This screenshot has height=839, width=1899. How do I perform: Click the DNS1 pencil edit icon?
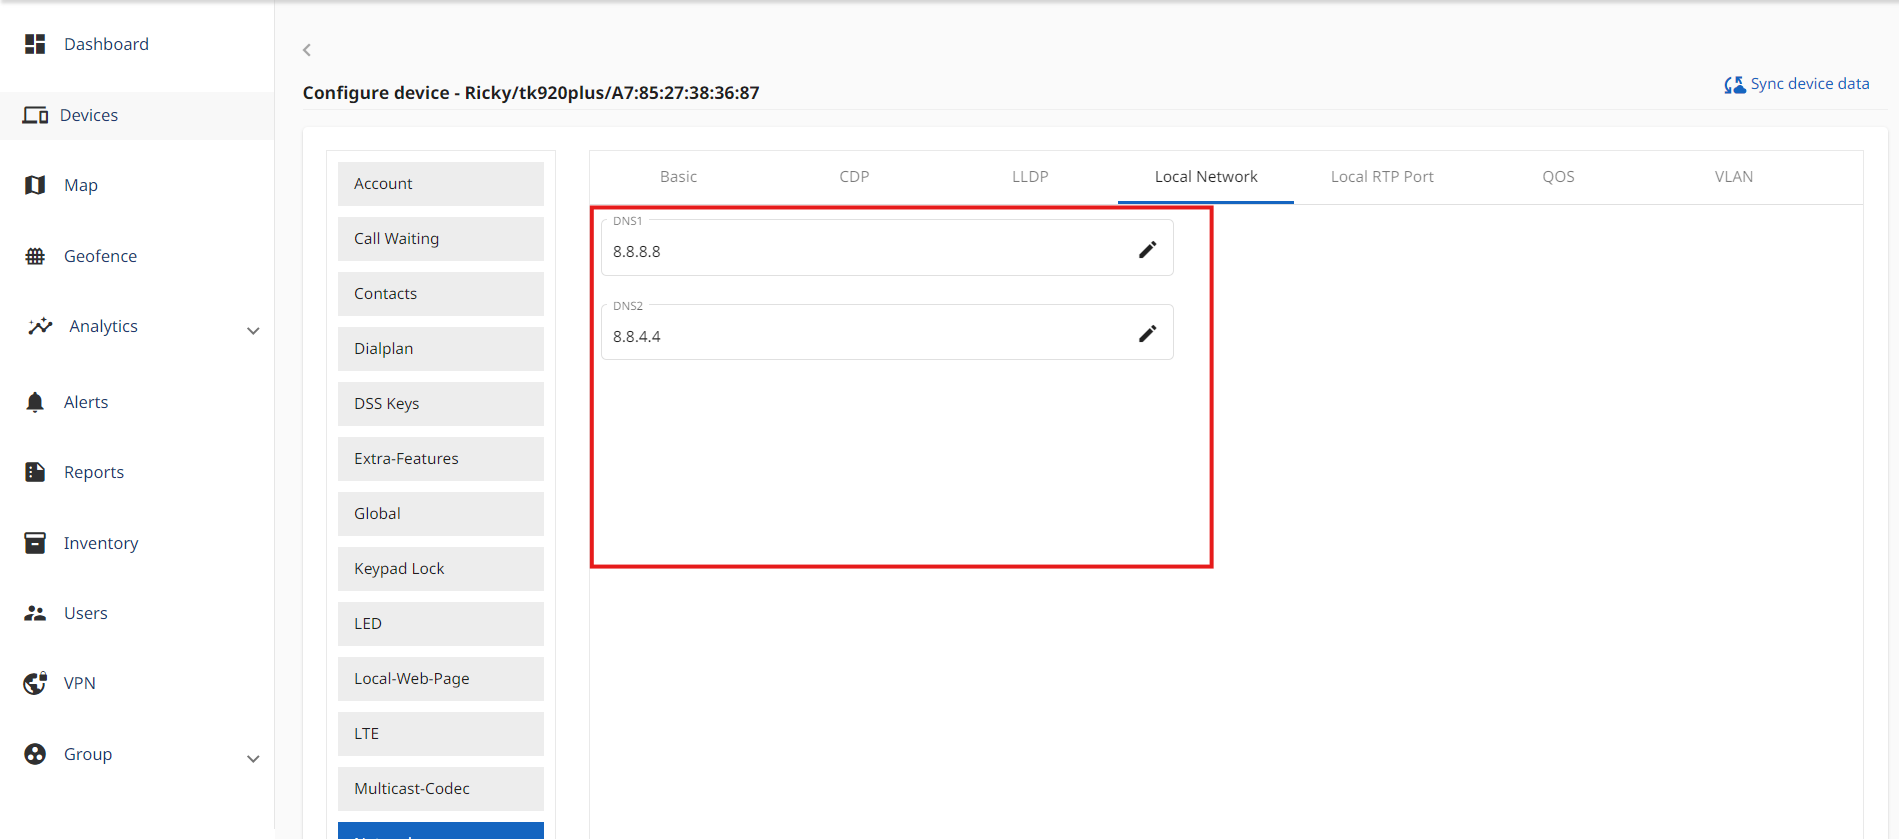click(x=1147, y=250)
